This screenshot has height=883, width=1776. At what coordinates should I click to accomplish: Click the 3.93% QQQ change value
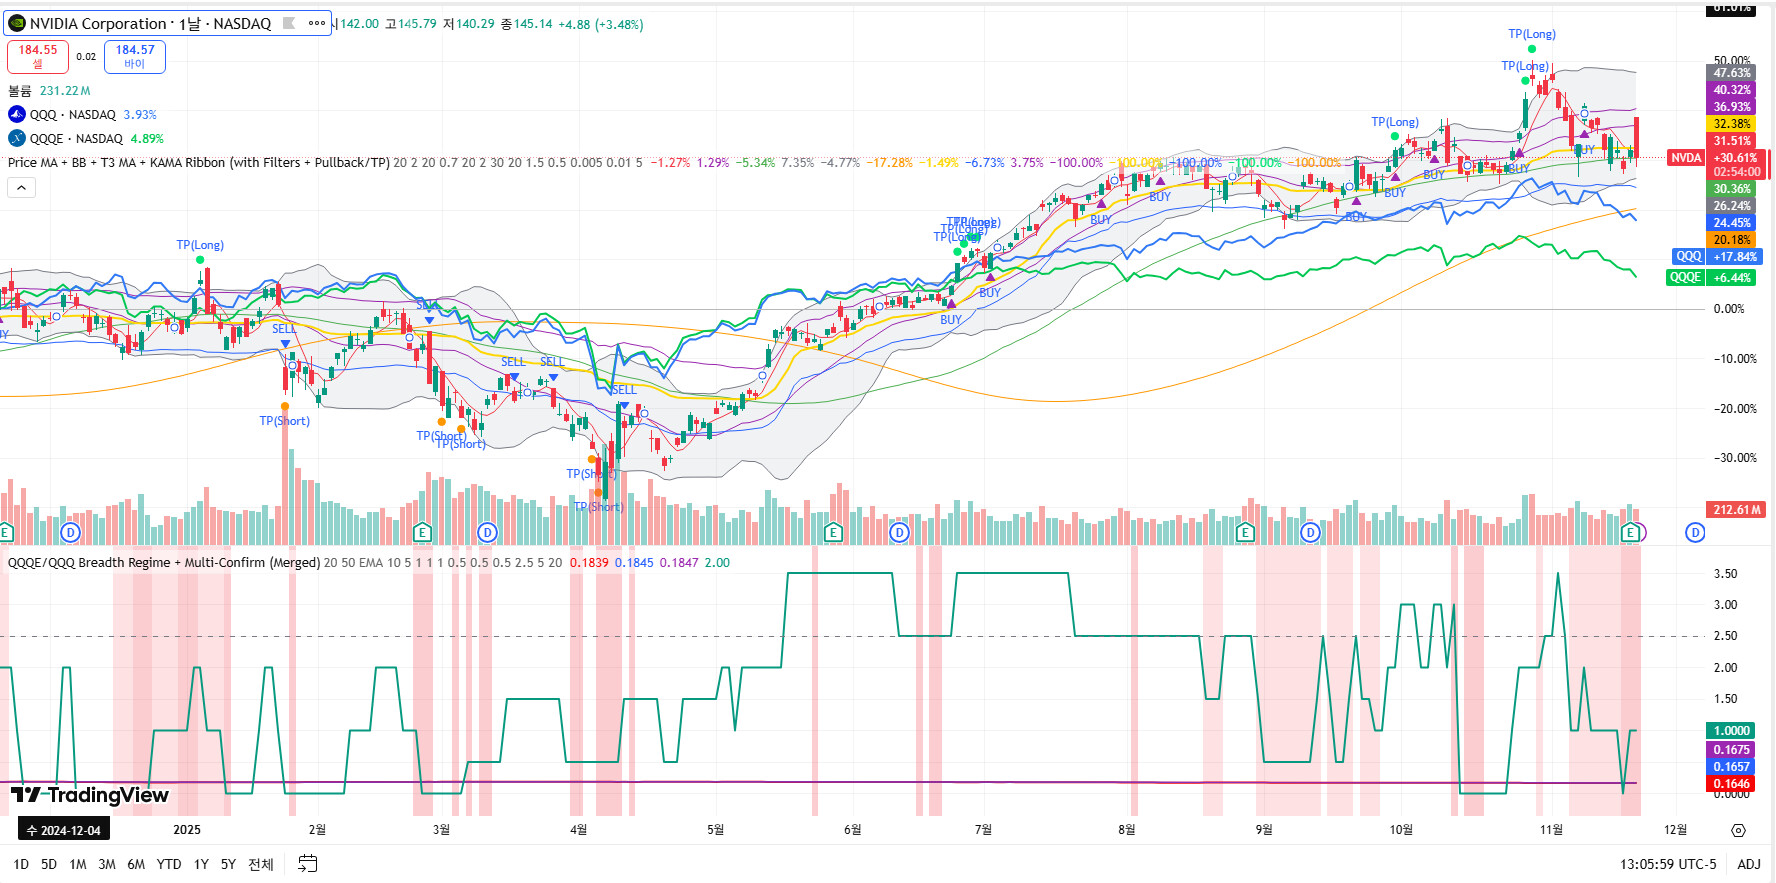click(140, 115)
